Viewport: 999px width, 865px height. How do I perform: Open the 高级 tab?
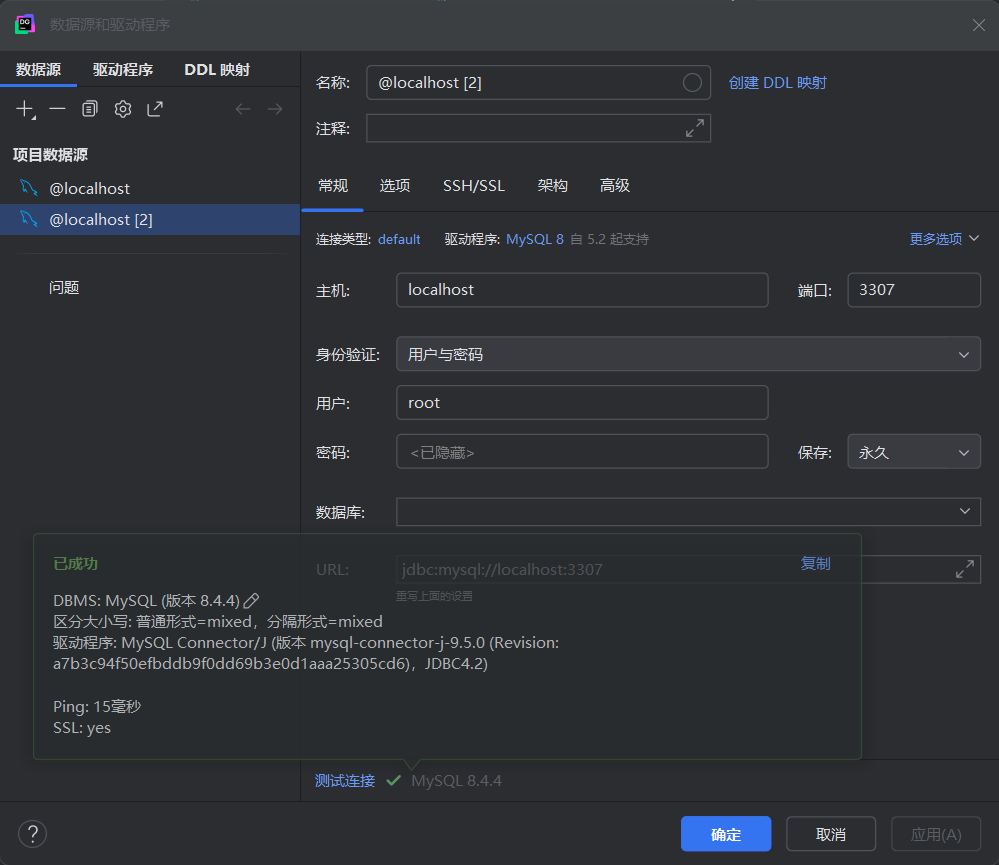pos(615,186)
